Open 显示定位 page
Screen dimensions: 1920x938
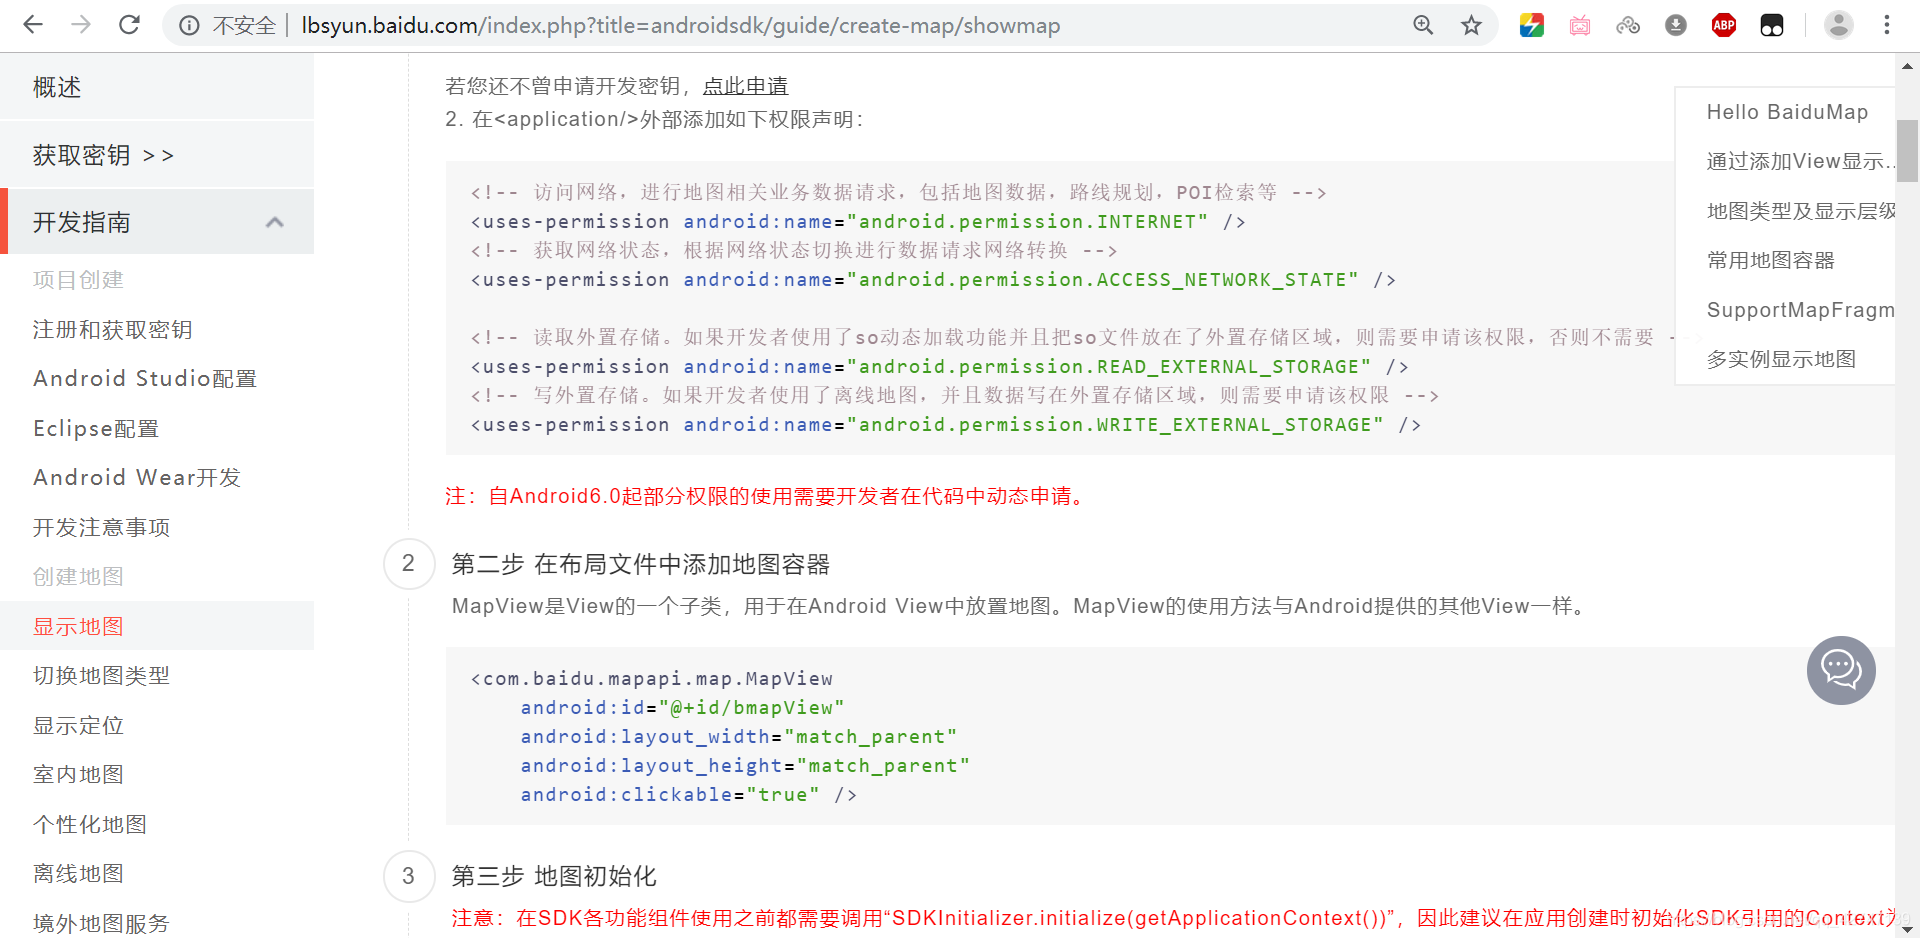tap(78, 726)
